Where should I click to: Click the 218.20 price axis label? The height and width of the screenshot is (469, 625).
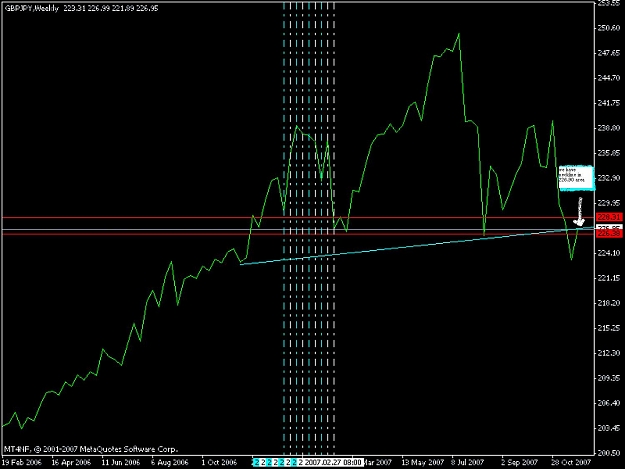point(608,303)
